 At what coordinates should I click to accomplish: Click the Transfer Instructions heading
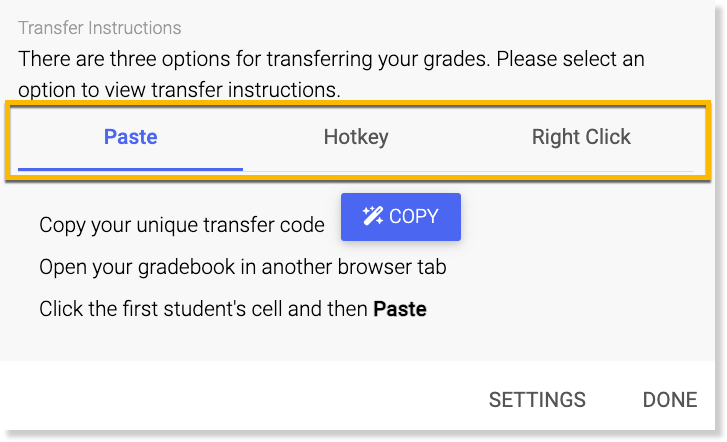point(100,28)
